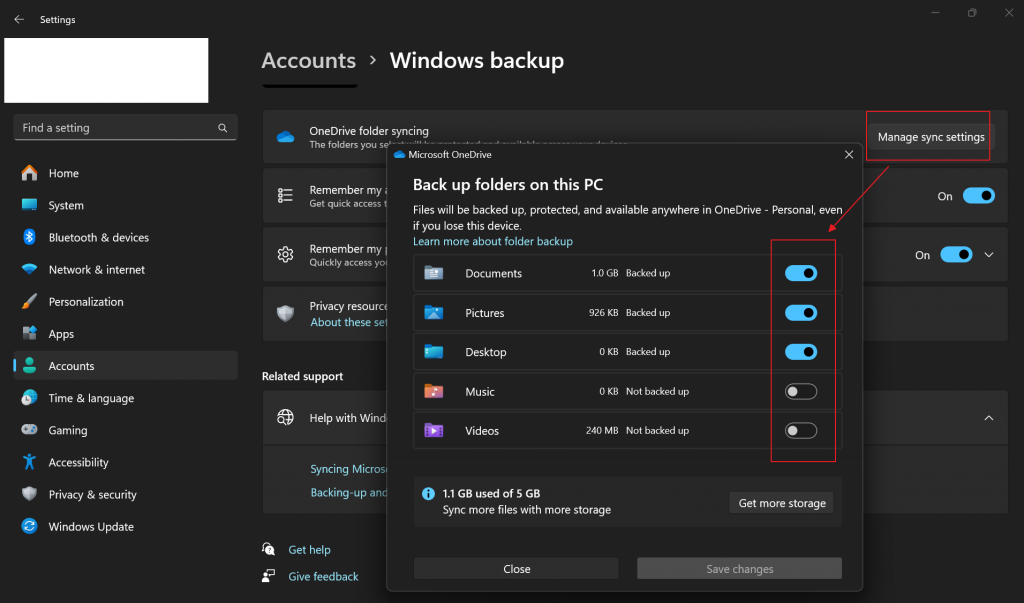Disable Documents folder backup toggle
The width and height of the screenshot is (1024, 603).
801,273
